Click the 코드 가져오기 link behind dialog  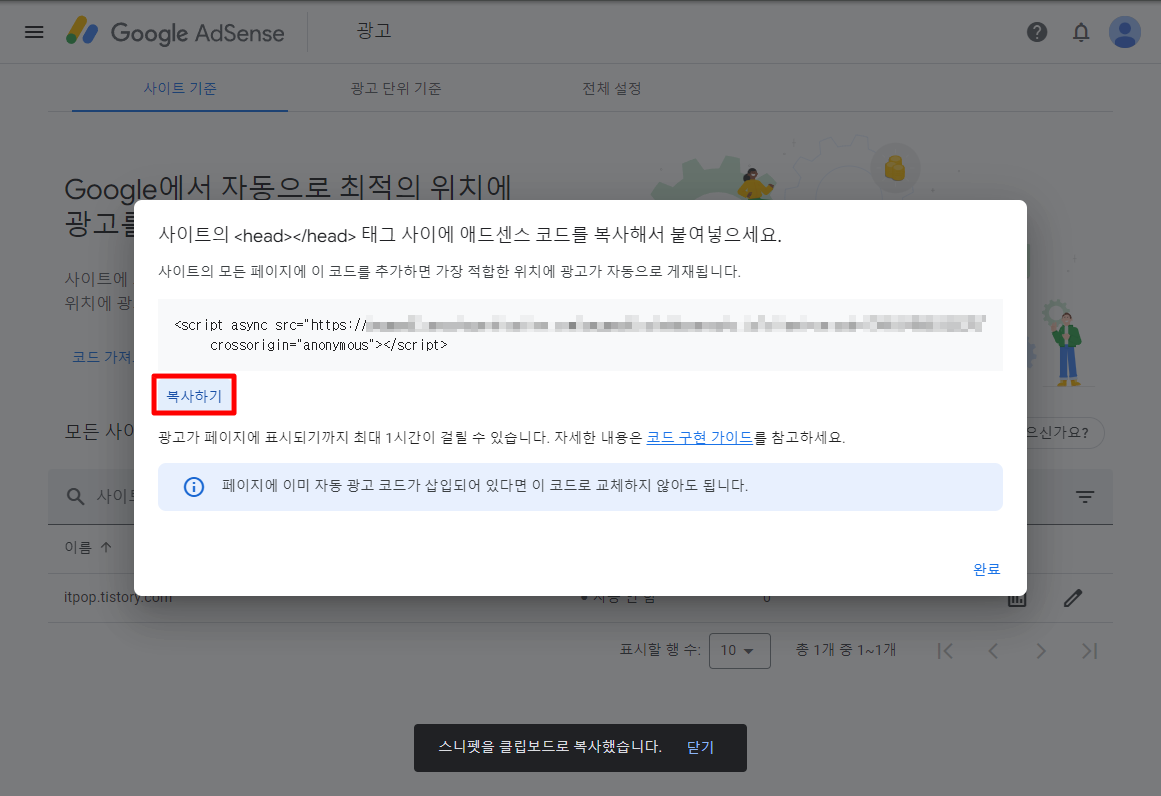(x=102, y=357)
